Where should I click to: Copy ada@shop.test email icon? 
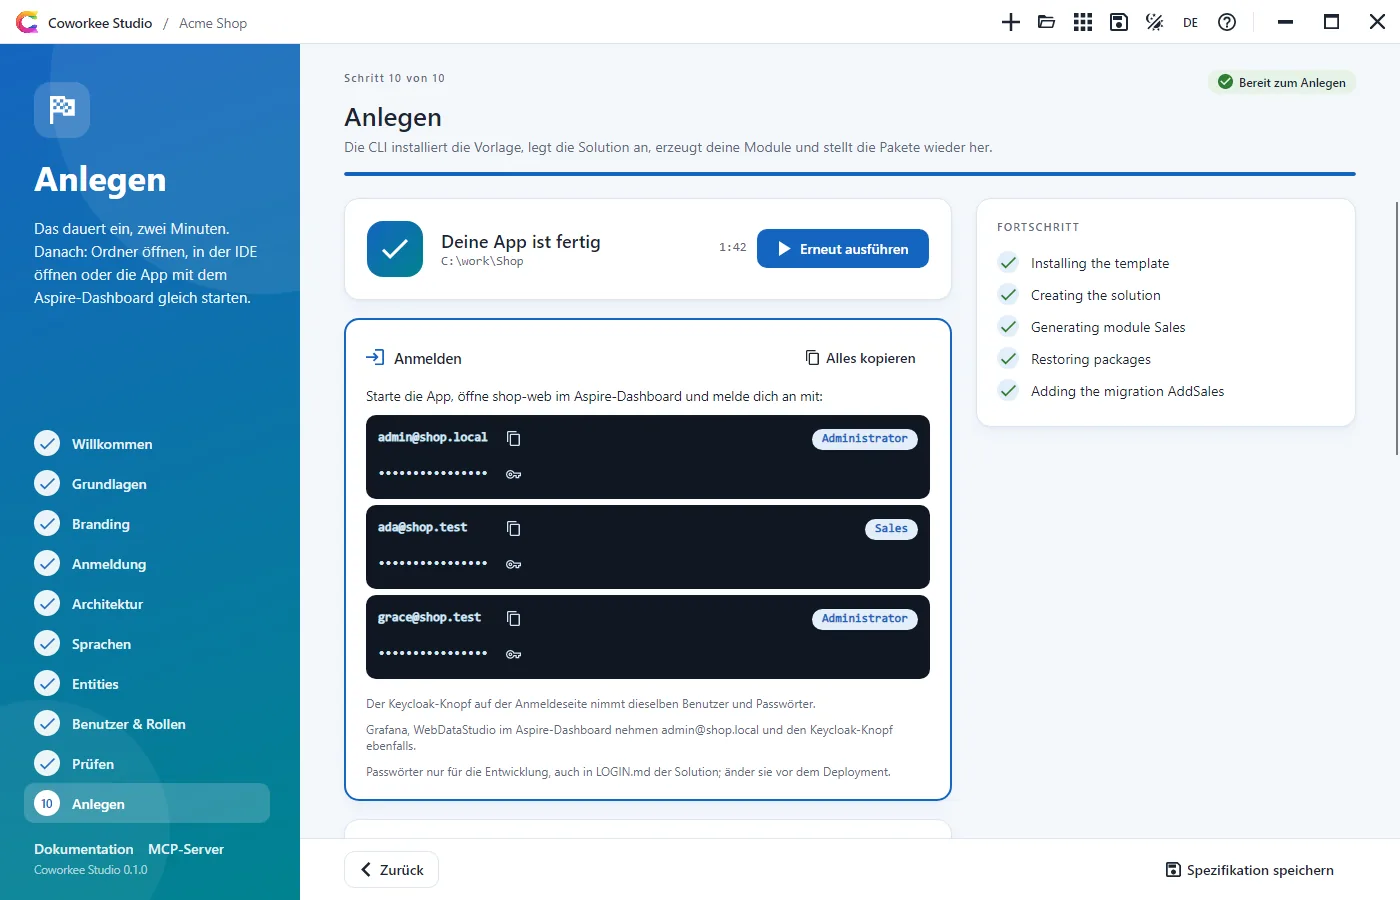point(514,528)
